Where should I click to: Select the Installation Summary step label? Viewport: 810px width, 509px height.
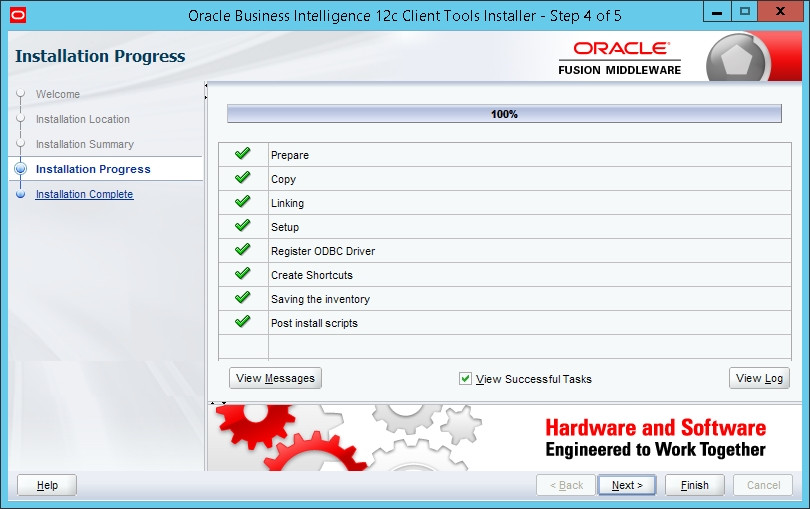coord(85,144)
